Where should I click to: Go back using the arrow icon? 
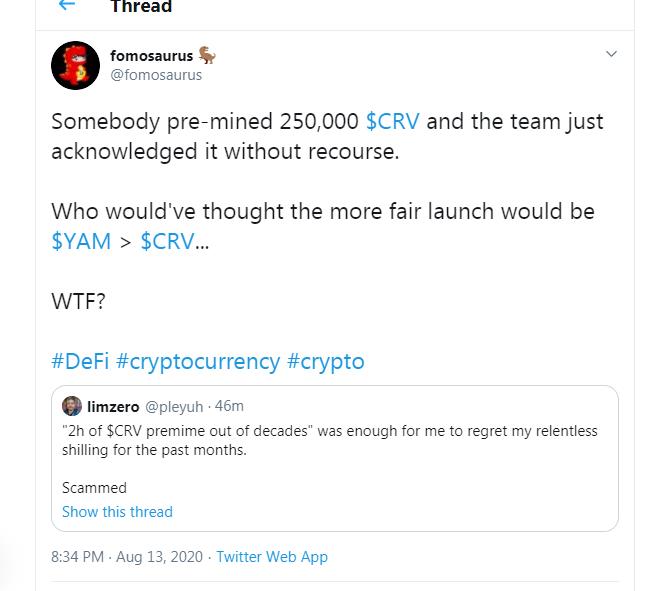pos(67,5)
